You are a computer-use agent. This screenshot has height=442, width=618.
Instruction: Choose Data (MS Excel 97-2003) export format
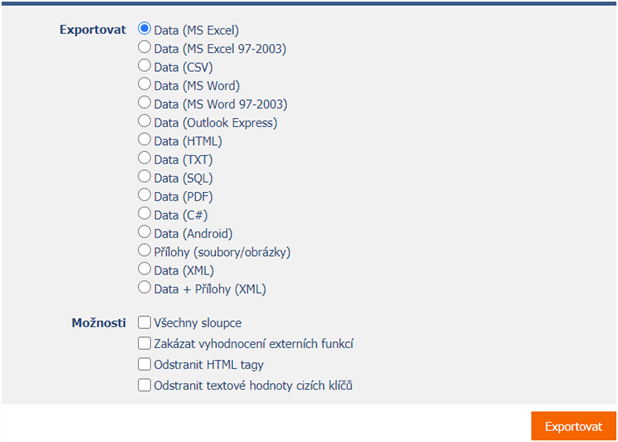click(144, 47)
